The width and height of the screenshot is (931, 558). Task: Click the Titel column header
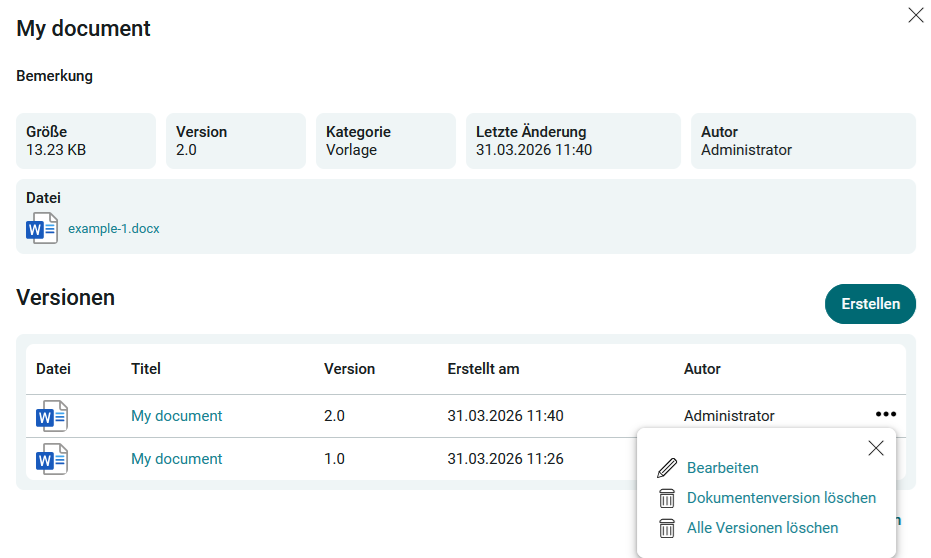point(146,369)
